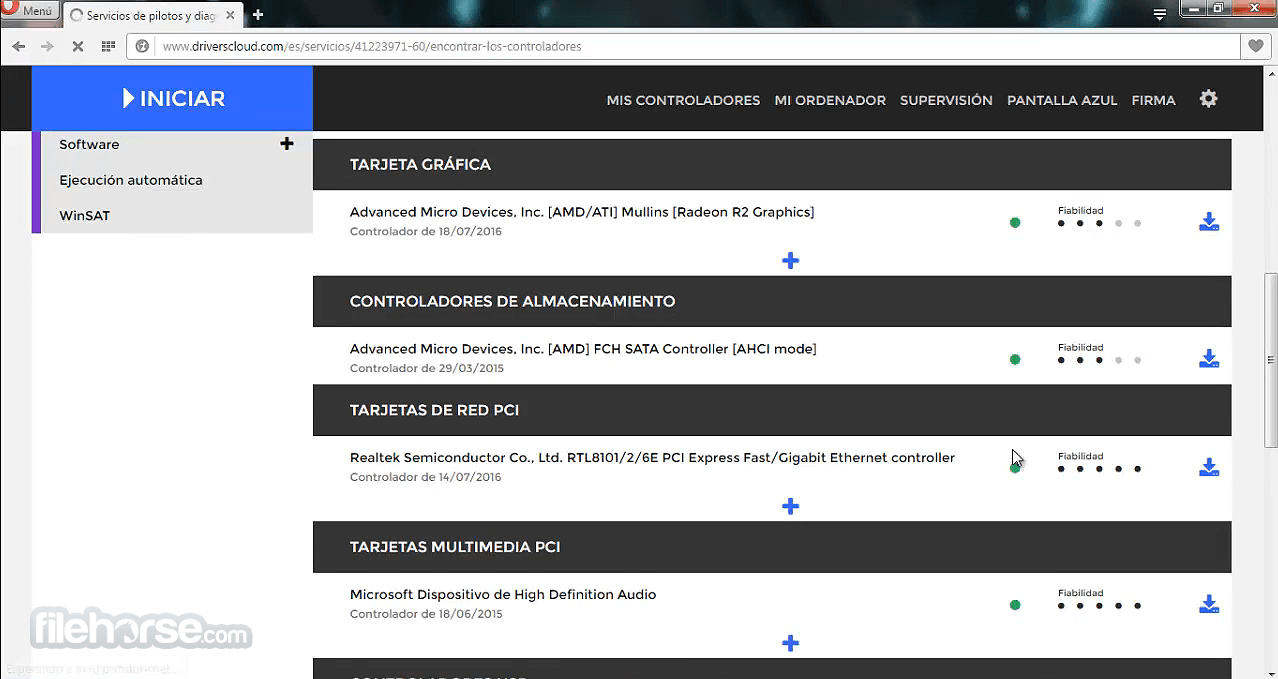Open the settings gear in site header
The width and height of the screenshot is (1278, 679).
point(1208,99)
